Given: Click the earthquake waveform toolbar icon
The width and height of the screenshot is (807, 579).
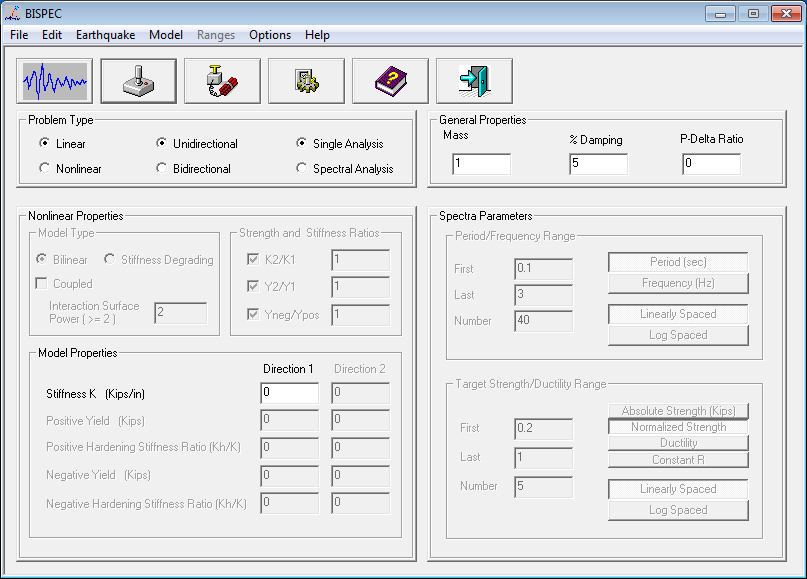Looking at the screenshot, I should click(x=54, y=81).
